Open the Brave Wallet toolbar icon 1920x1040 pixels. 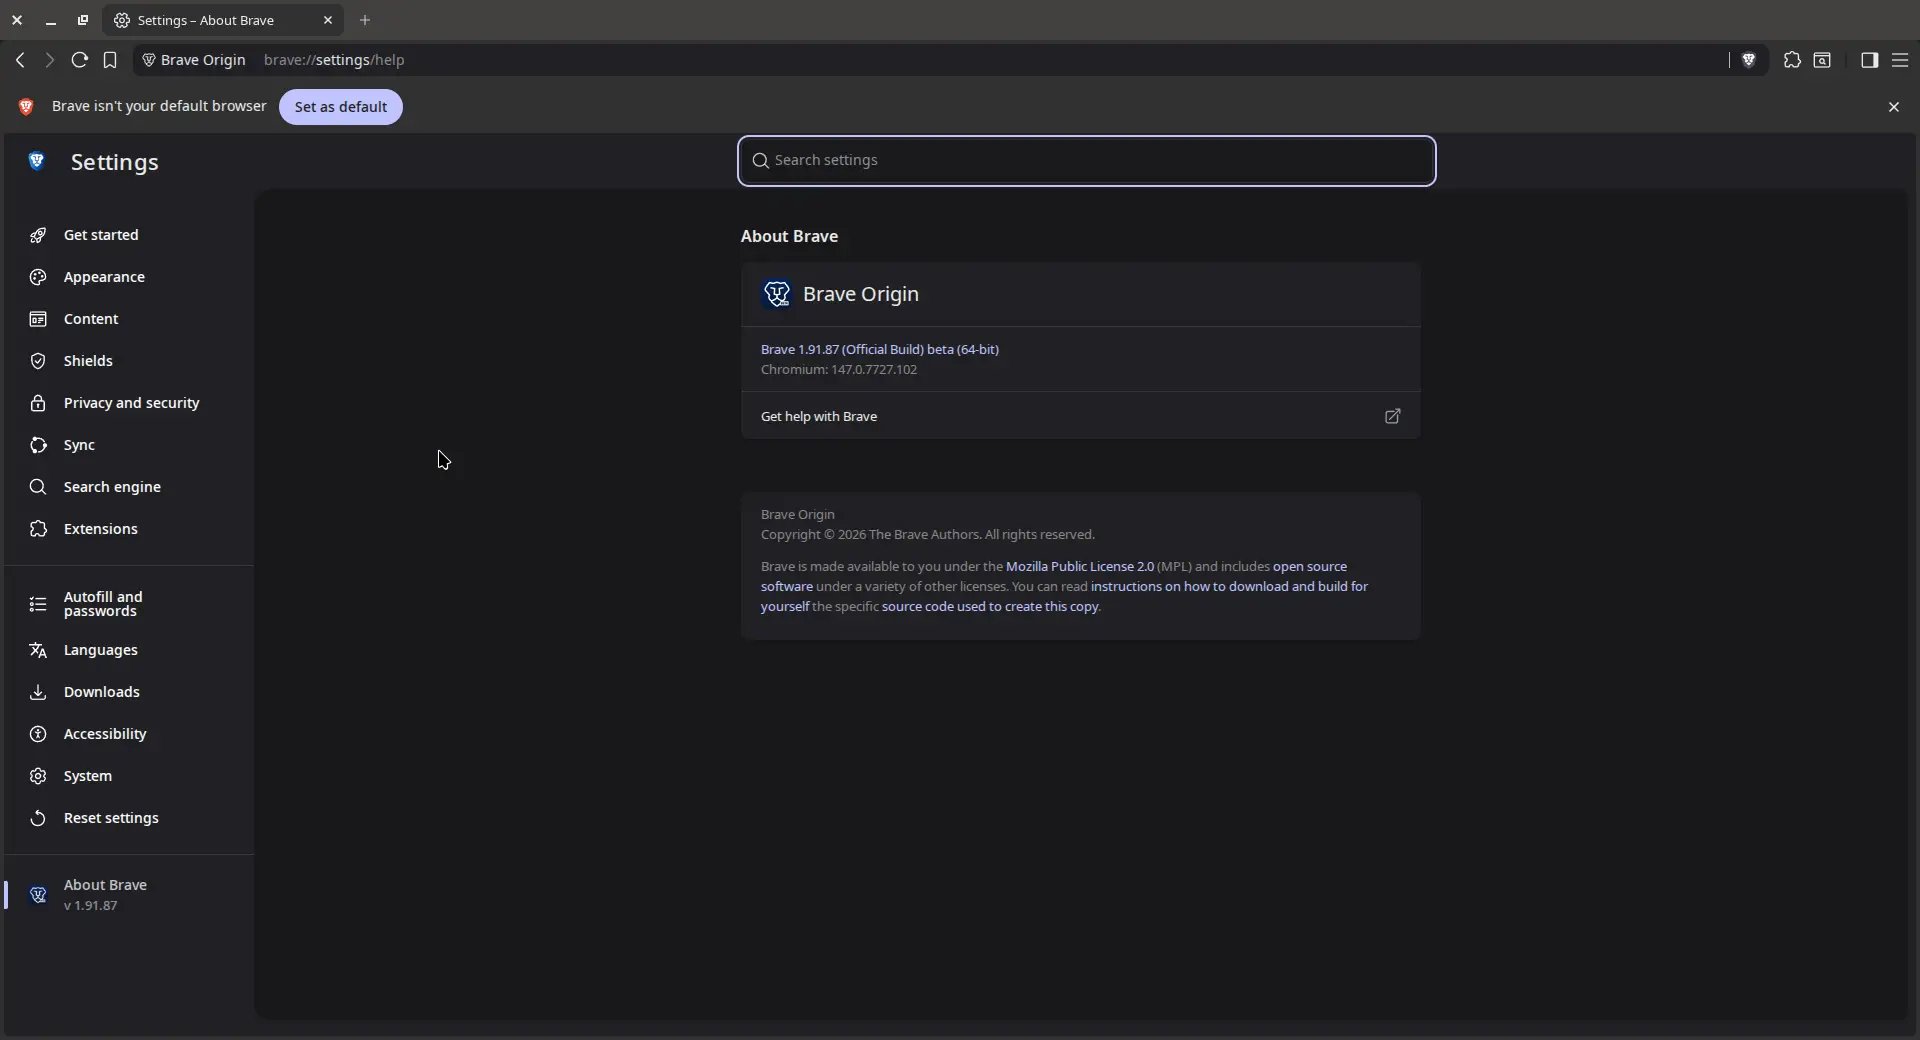[1822, 60]
